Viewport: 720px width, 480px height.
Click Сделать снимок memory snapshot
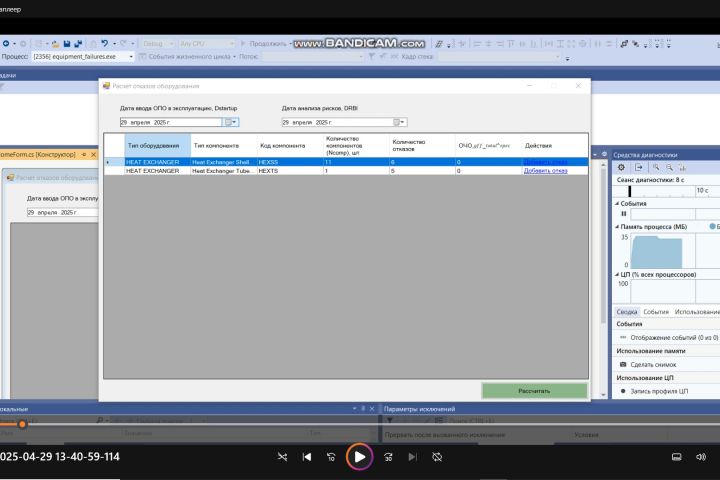tap(653, 365)
